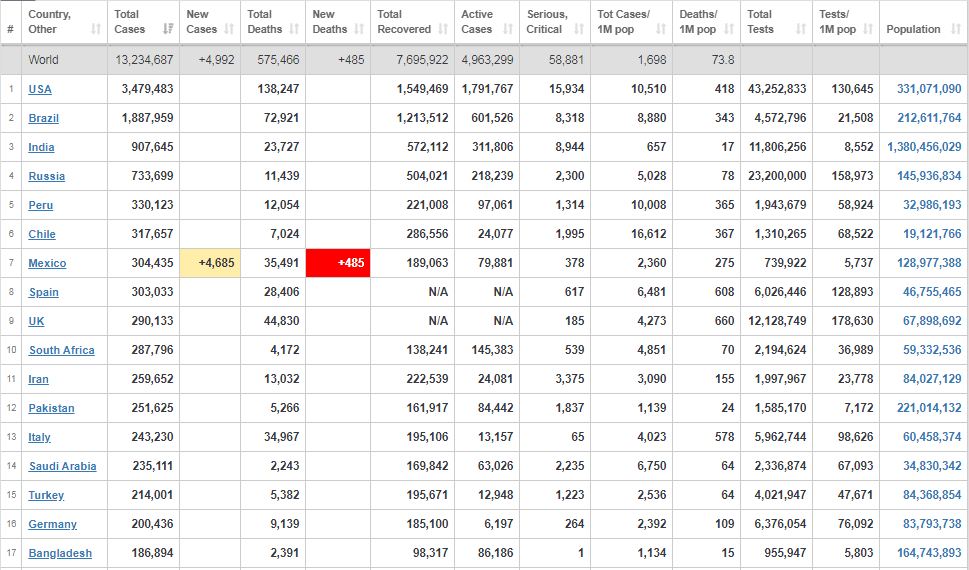Select South Africa active cases value 145,383
The width and height of the screenshot is (969, 570).
[x=492, y=351]
